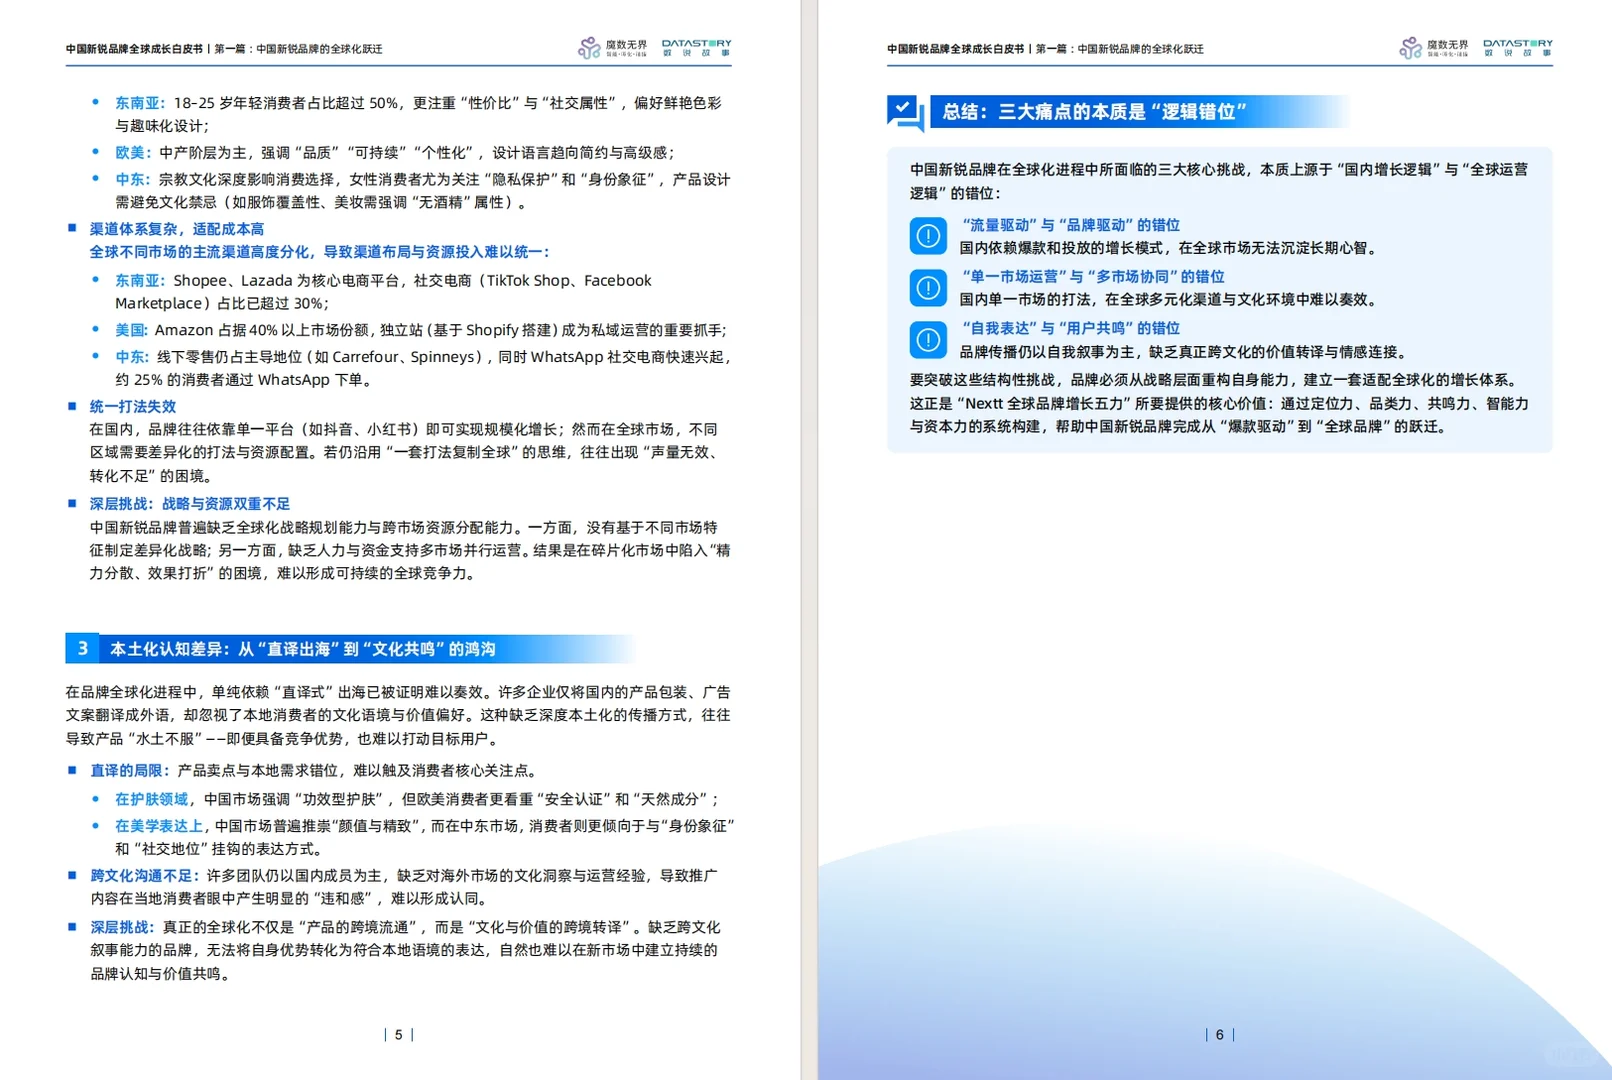Click the exclamation icon beside “流量驱动”与“品牌驱动”的错位
This screenshot has height=1080, width=1612.
928,236
